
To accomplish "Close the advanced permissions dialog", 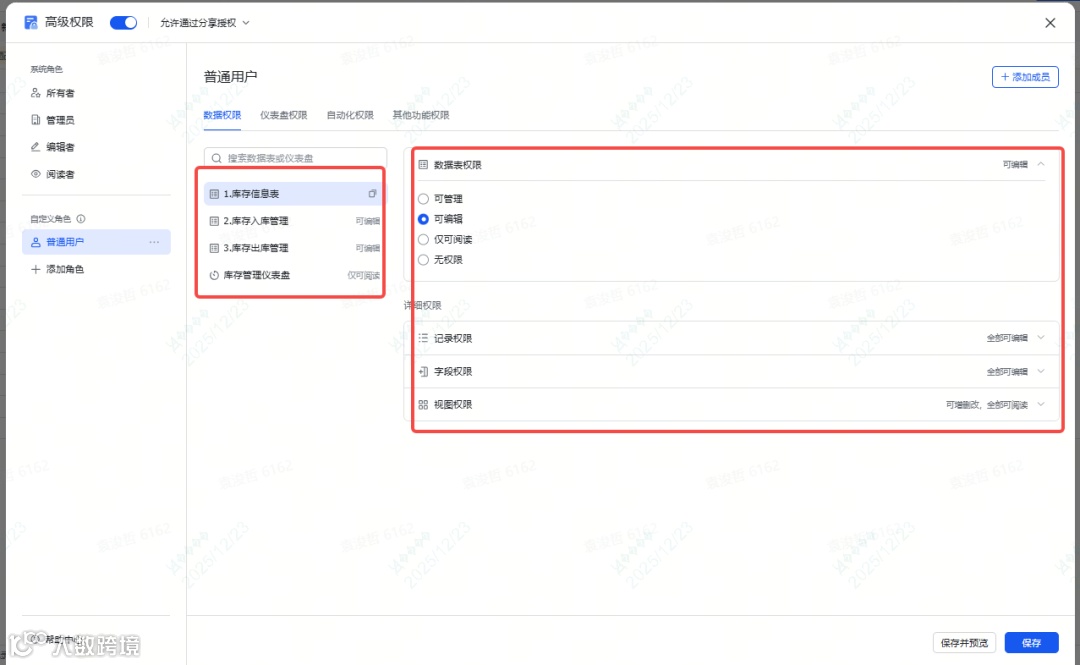I will click(x=1050, y=23).
